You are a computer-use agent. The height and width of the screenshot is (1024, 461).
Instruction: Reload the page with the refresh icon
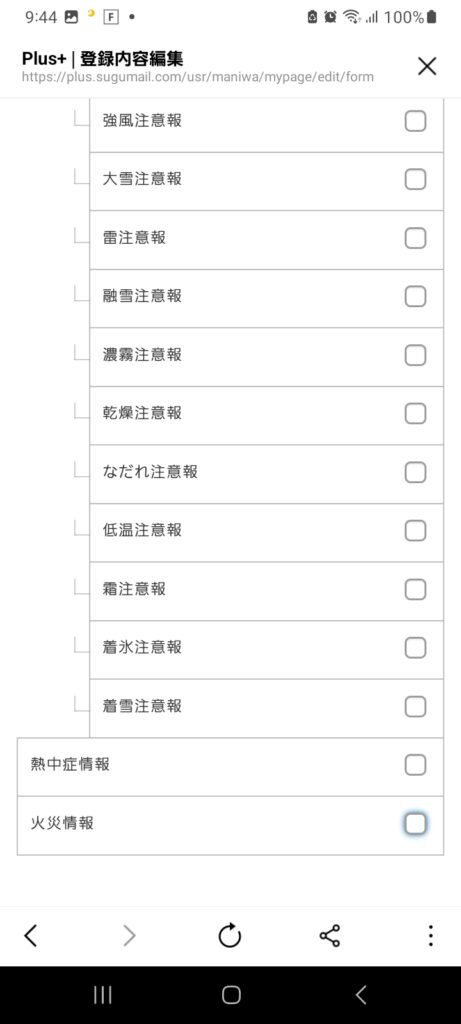(230, 936)
